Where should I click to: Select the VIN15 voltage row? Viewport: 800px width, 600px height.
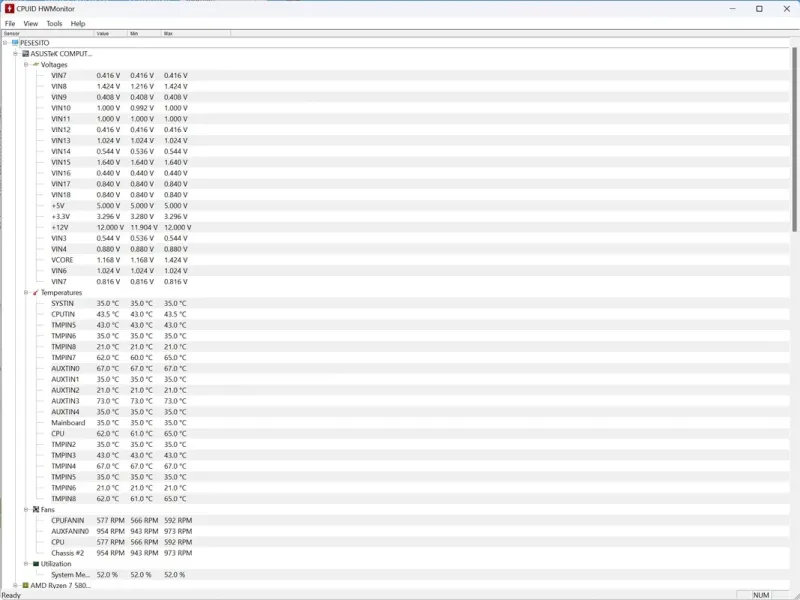[x=119, y=162]
